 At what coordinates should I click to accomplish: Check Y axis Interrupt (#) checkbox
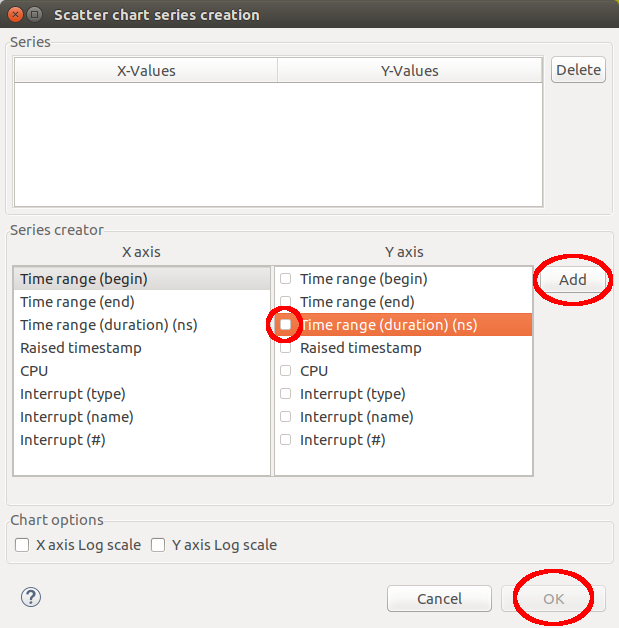(x=286, y=440)
